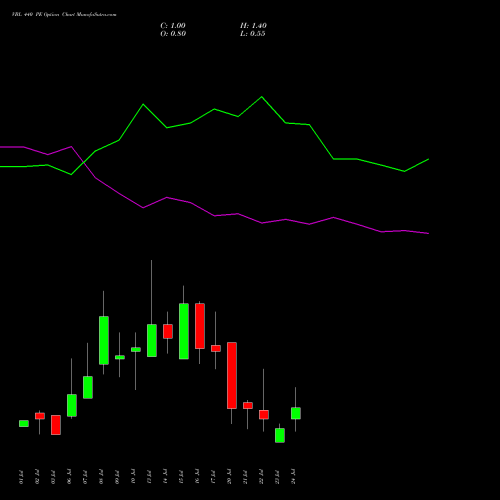
Task: Click the green candlestick with the tallest upper wick
Action: [152, 340]
